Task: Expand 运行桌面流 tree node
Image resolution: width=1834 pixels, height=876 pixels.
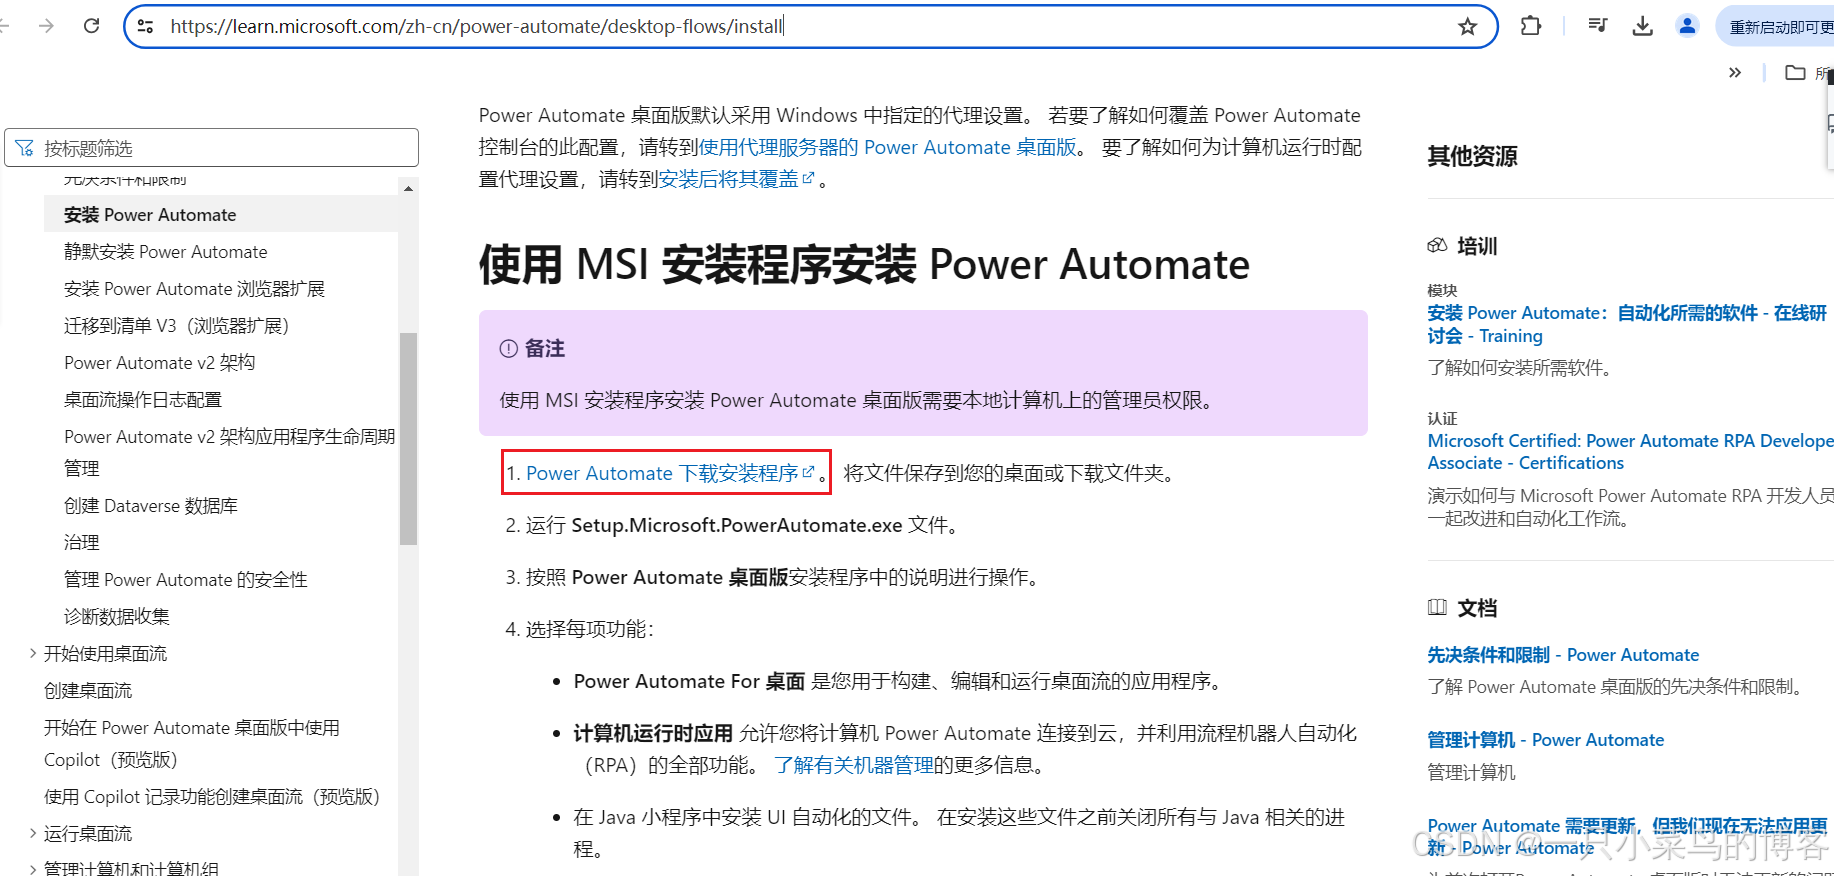Action: (33, 833)
